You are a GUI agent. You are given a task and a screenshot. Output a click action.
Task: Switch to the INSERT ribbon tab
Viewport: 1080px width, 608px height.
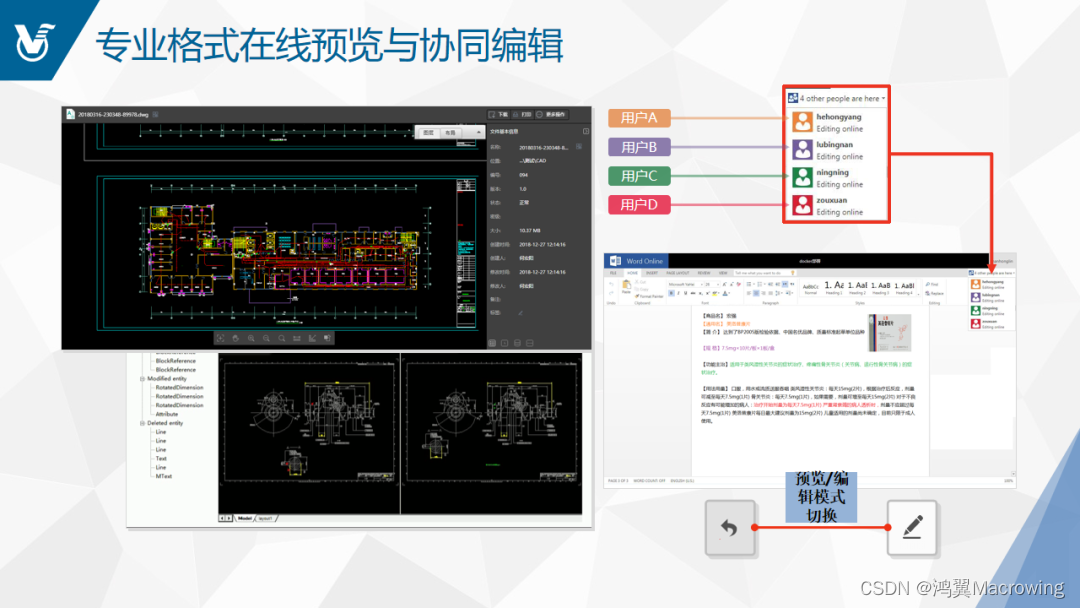tap(651, 273)
